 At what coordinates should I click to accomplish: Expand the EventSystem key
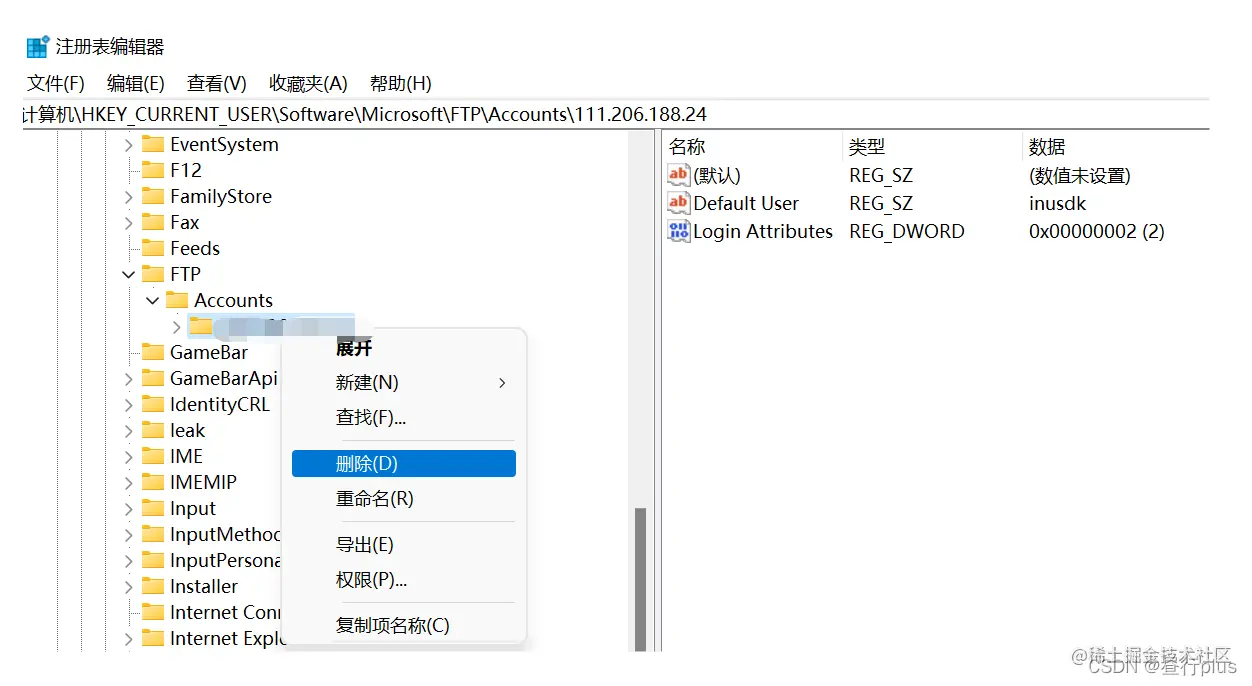tap(128, 145)
